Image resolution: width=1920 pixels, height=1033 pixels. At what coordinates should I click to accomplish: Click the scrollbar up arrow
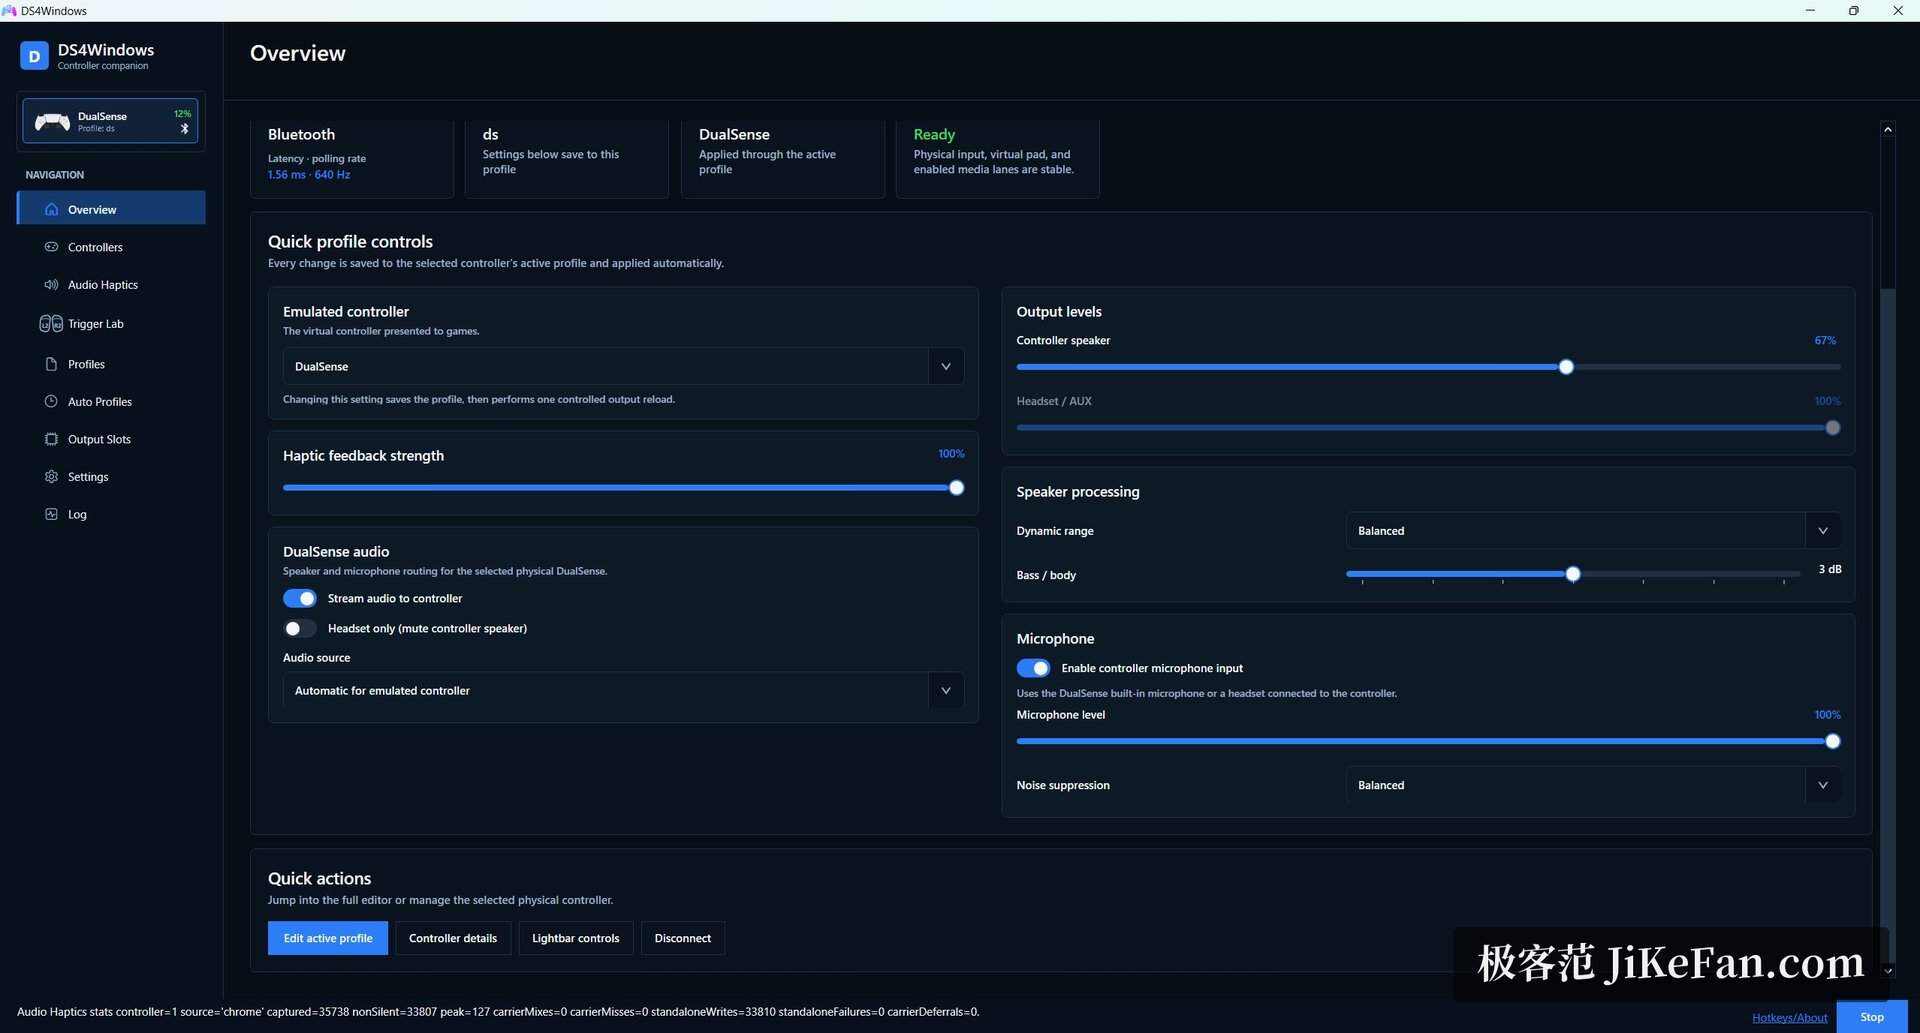pyautogui.click(x=1888, y=130)
